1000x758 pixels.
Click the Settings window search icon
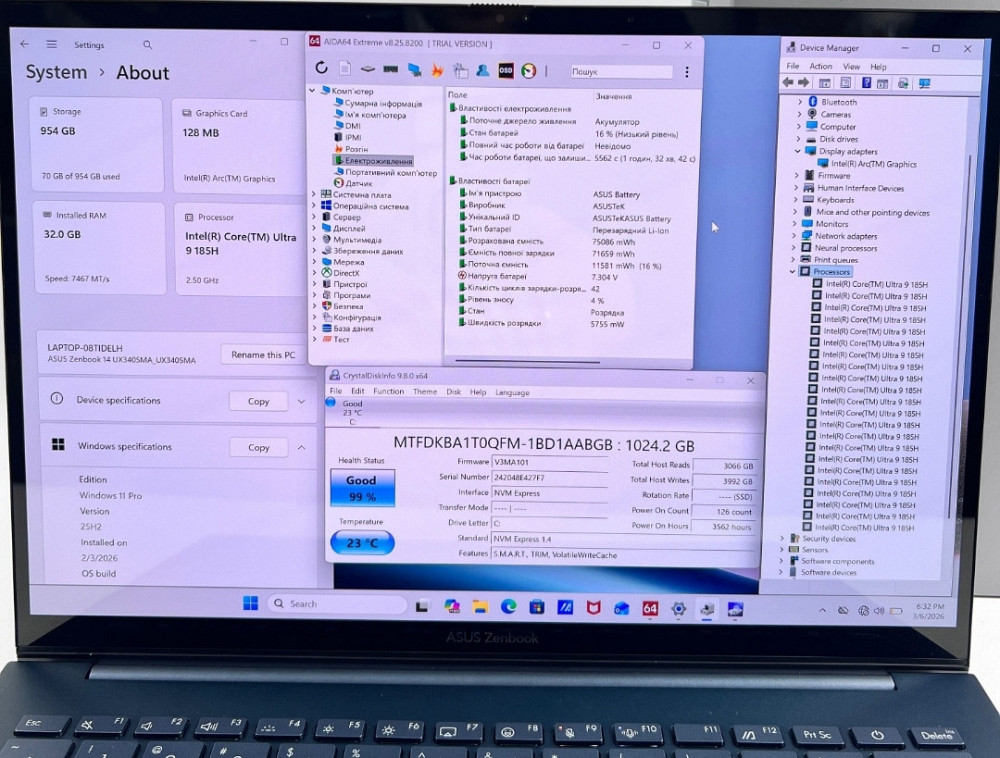coord(147,45)
